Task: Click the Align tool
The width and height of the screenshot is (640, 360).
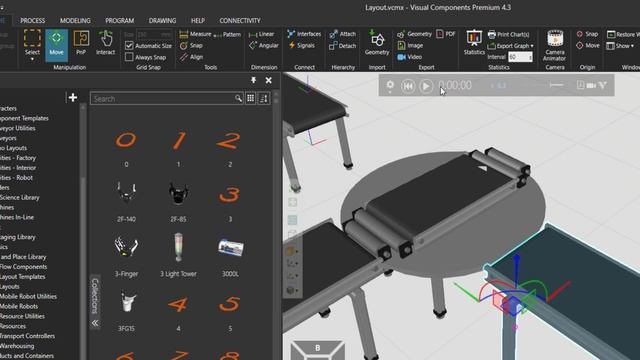Action: [x=191, y=57]
